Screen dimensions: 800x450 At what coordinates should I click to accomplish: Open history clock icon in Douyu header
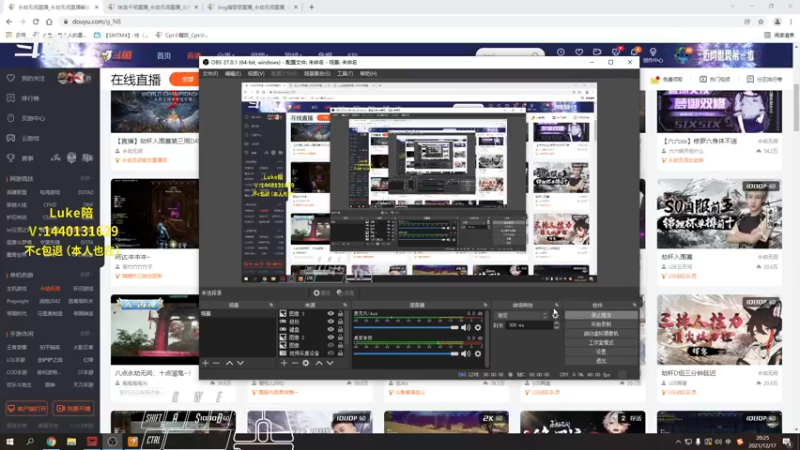click(x=561, y=52)
